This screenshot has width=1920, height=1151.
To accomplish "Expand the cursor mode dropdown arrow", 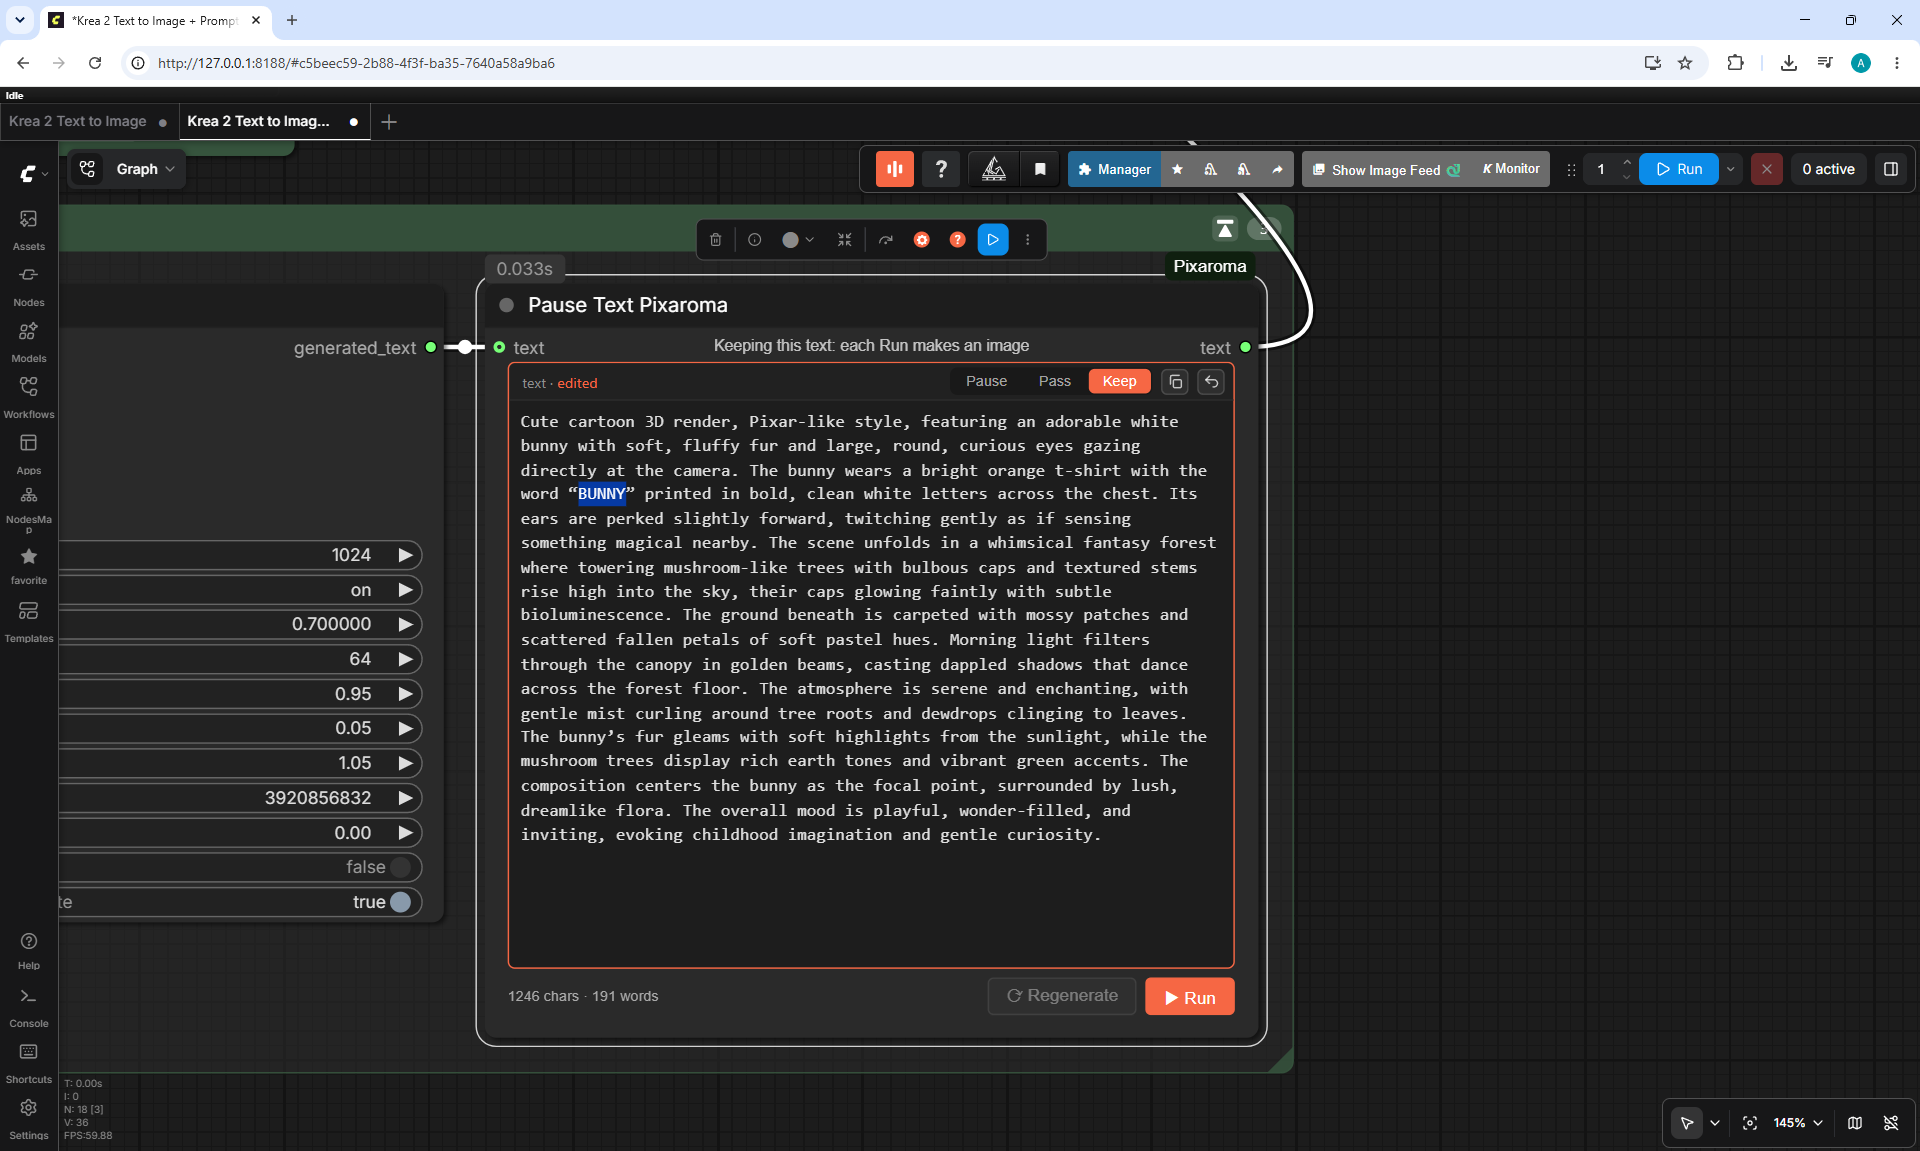I will (x=1715, y=1123).
